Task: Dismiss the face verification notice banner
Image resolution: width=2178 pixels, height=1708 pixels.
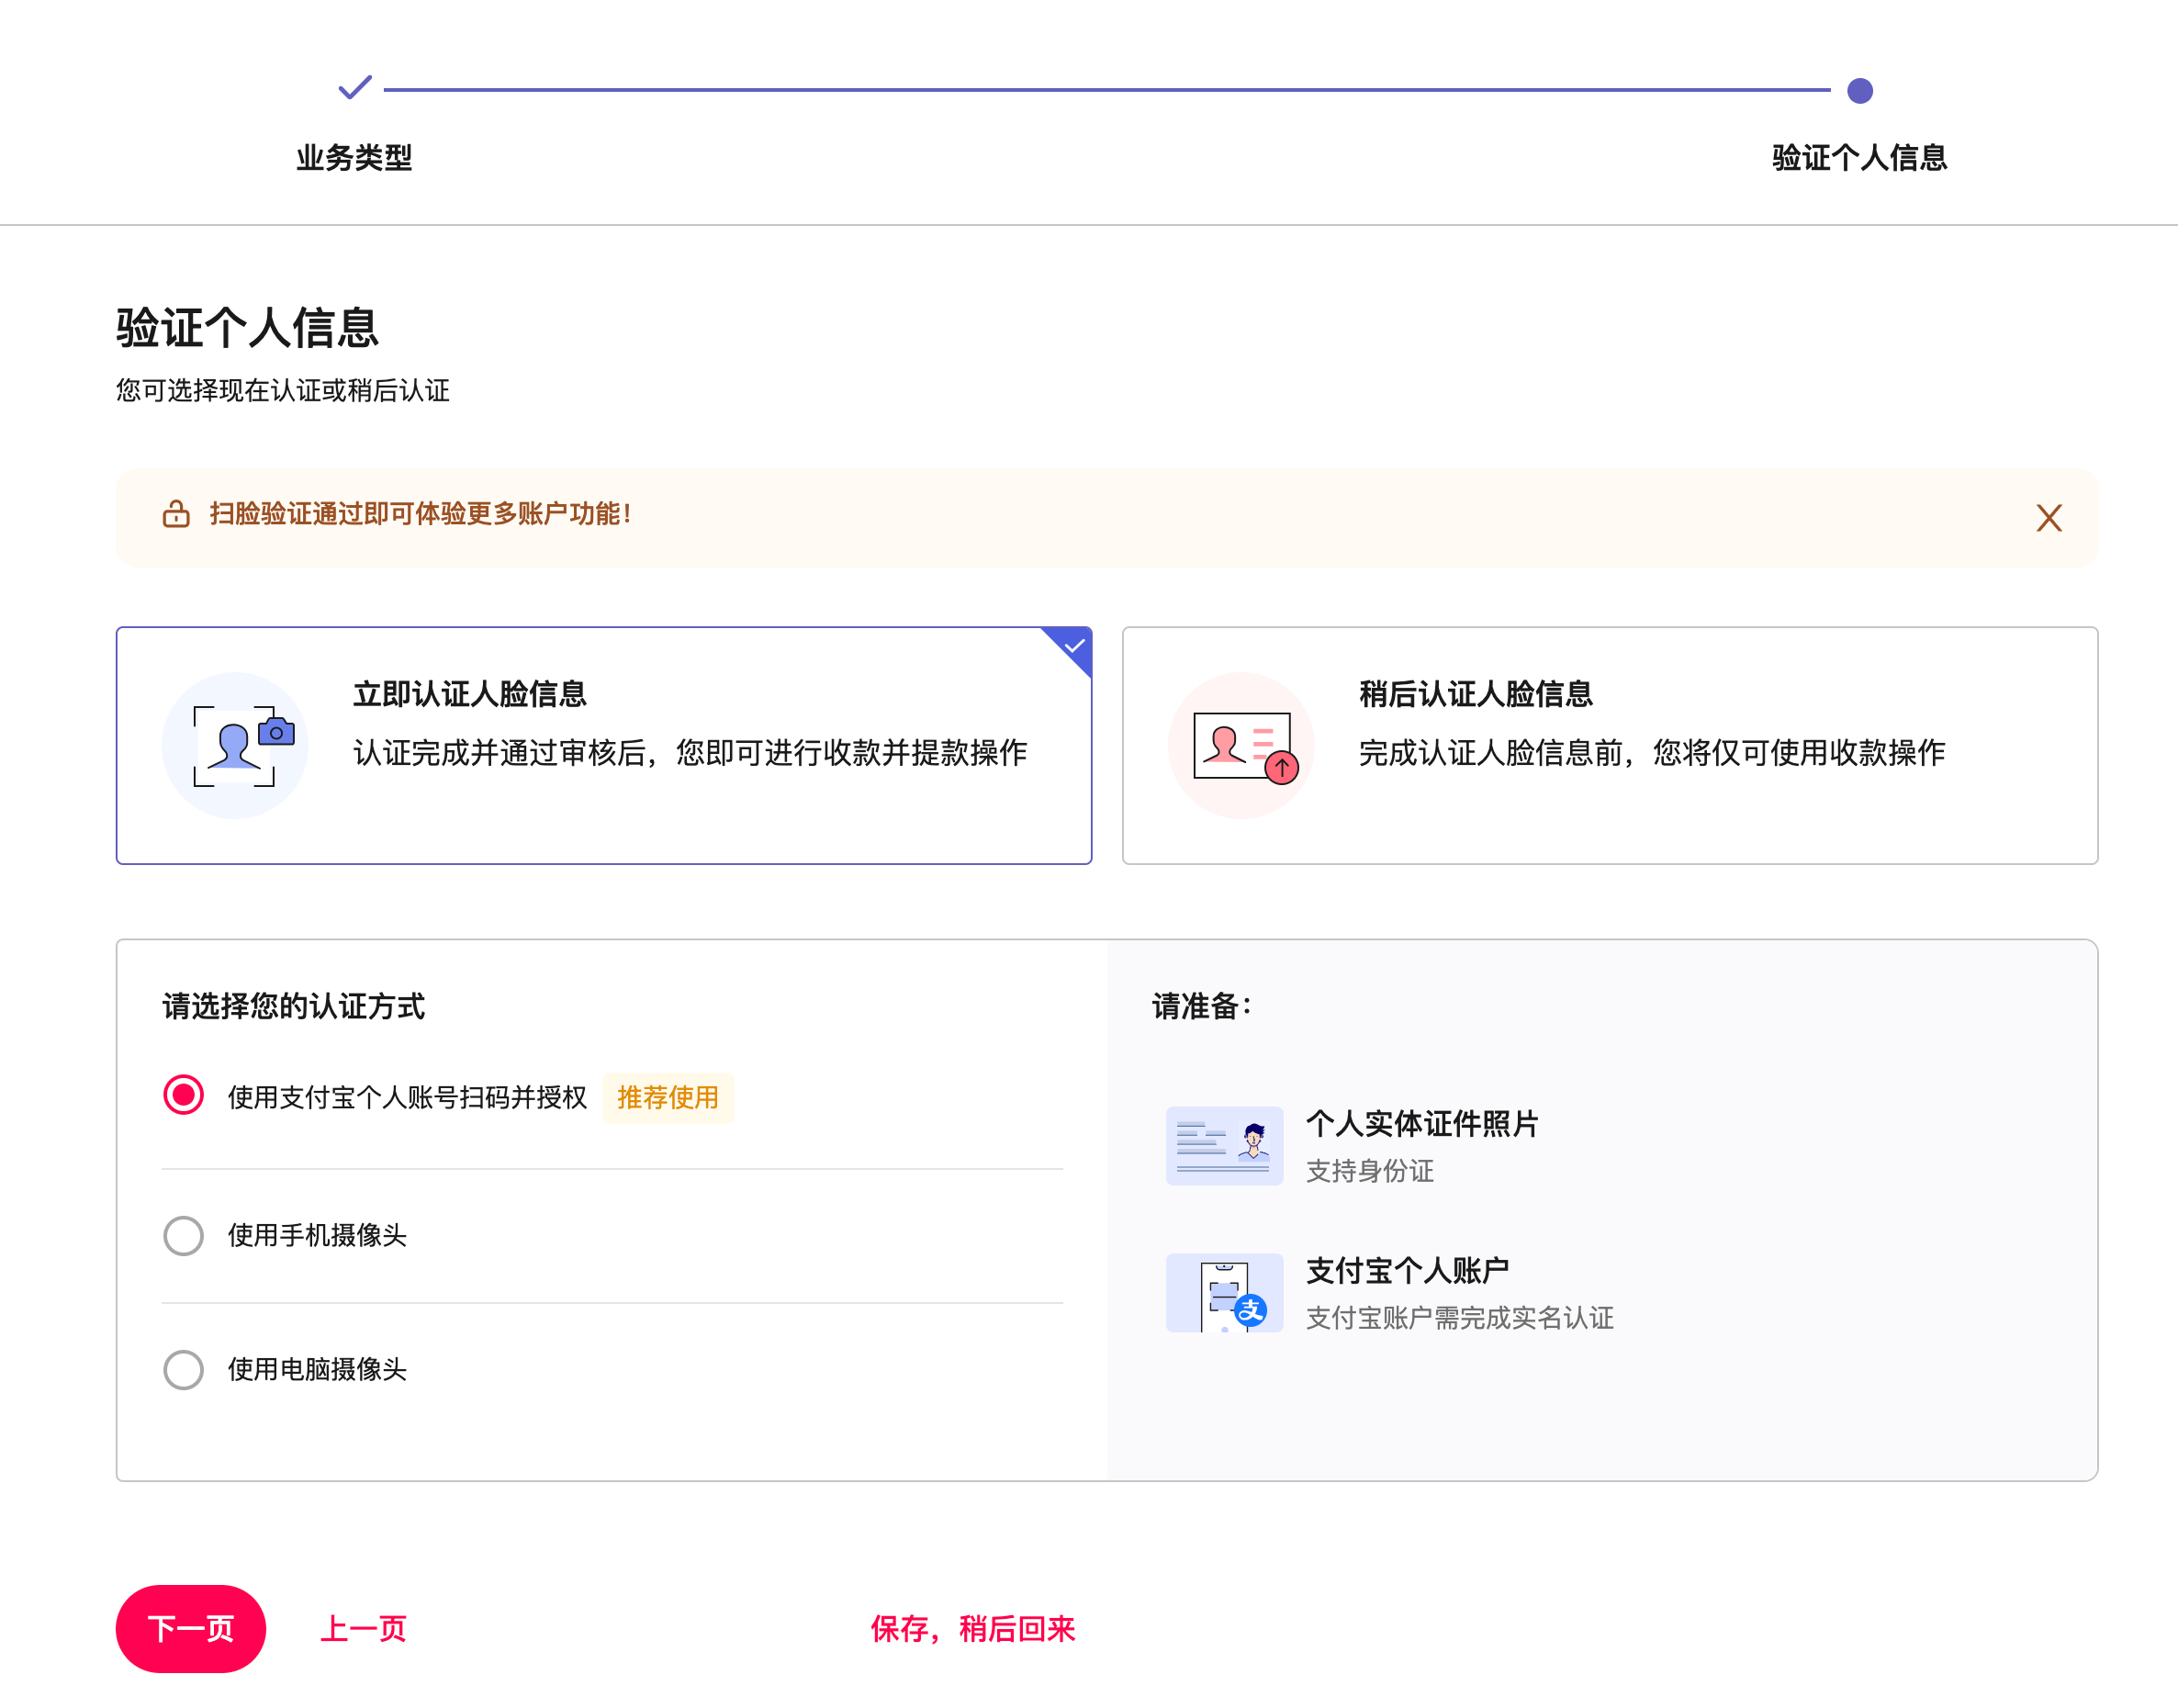Action: pos(2048,518)
